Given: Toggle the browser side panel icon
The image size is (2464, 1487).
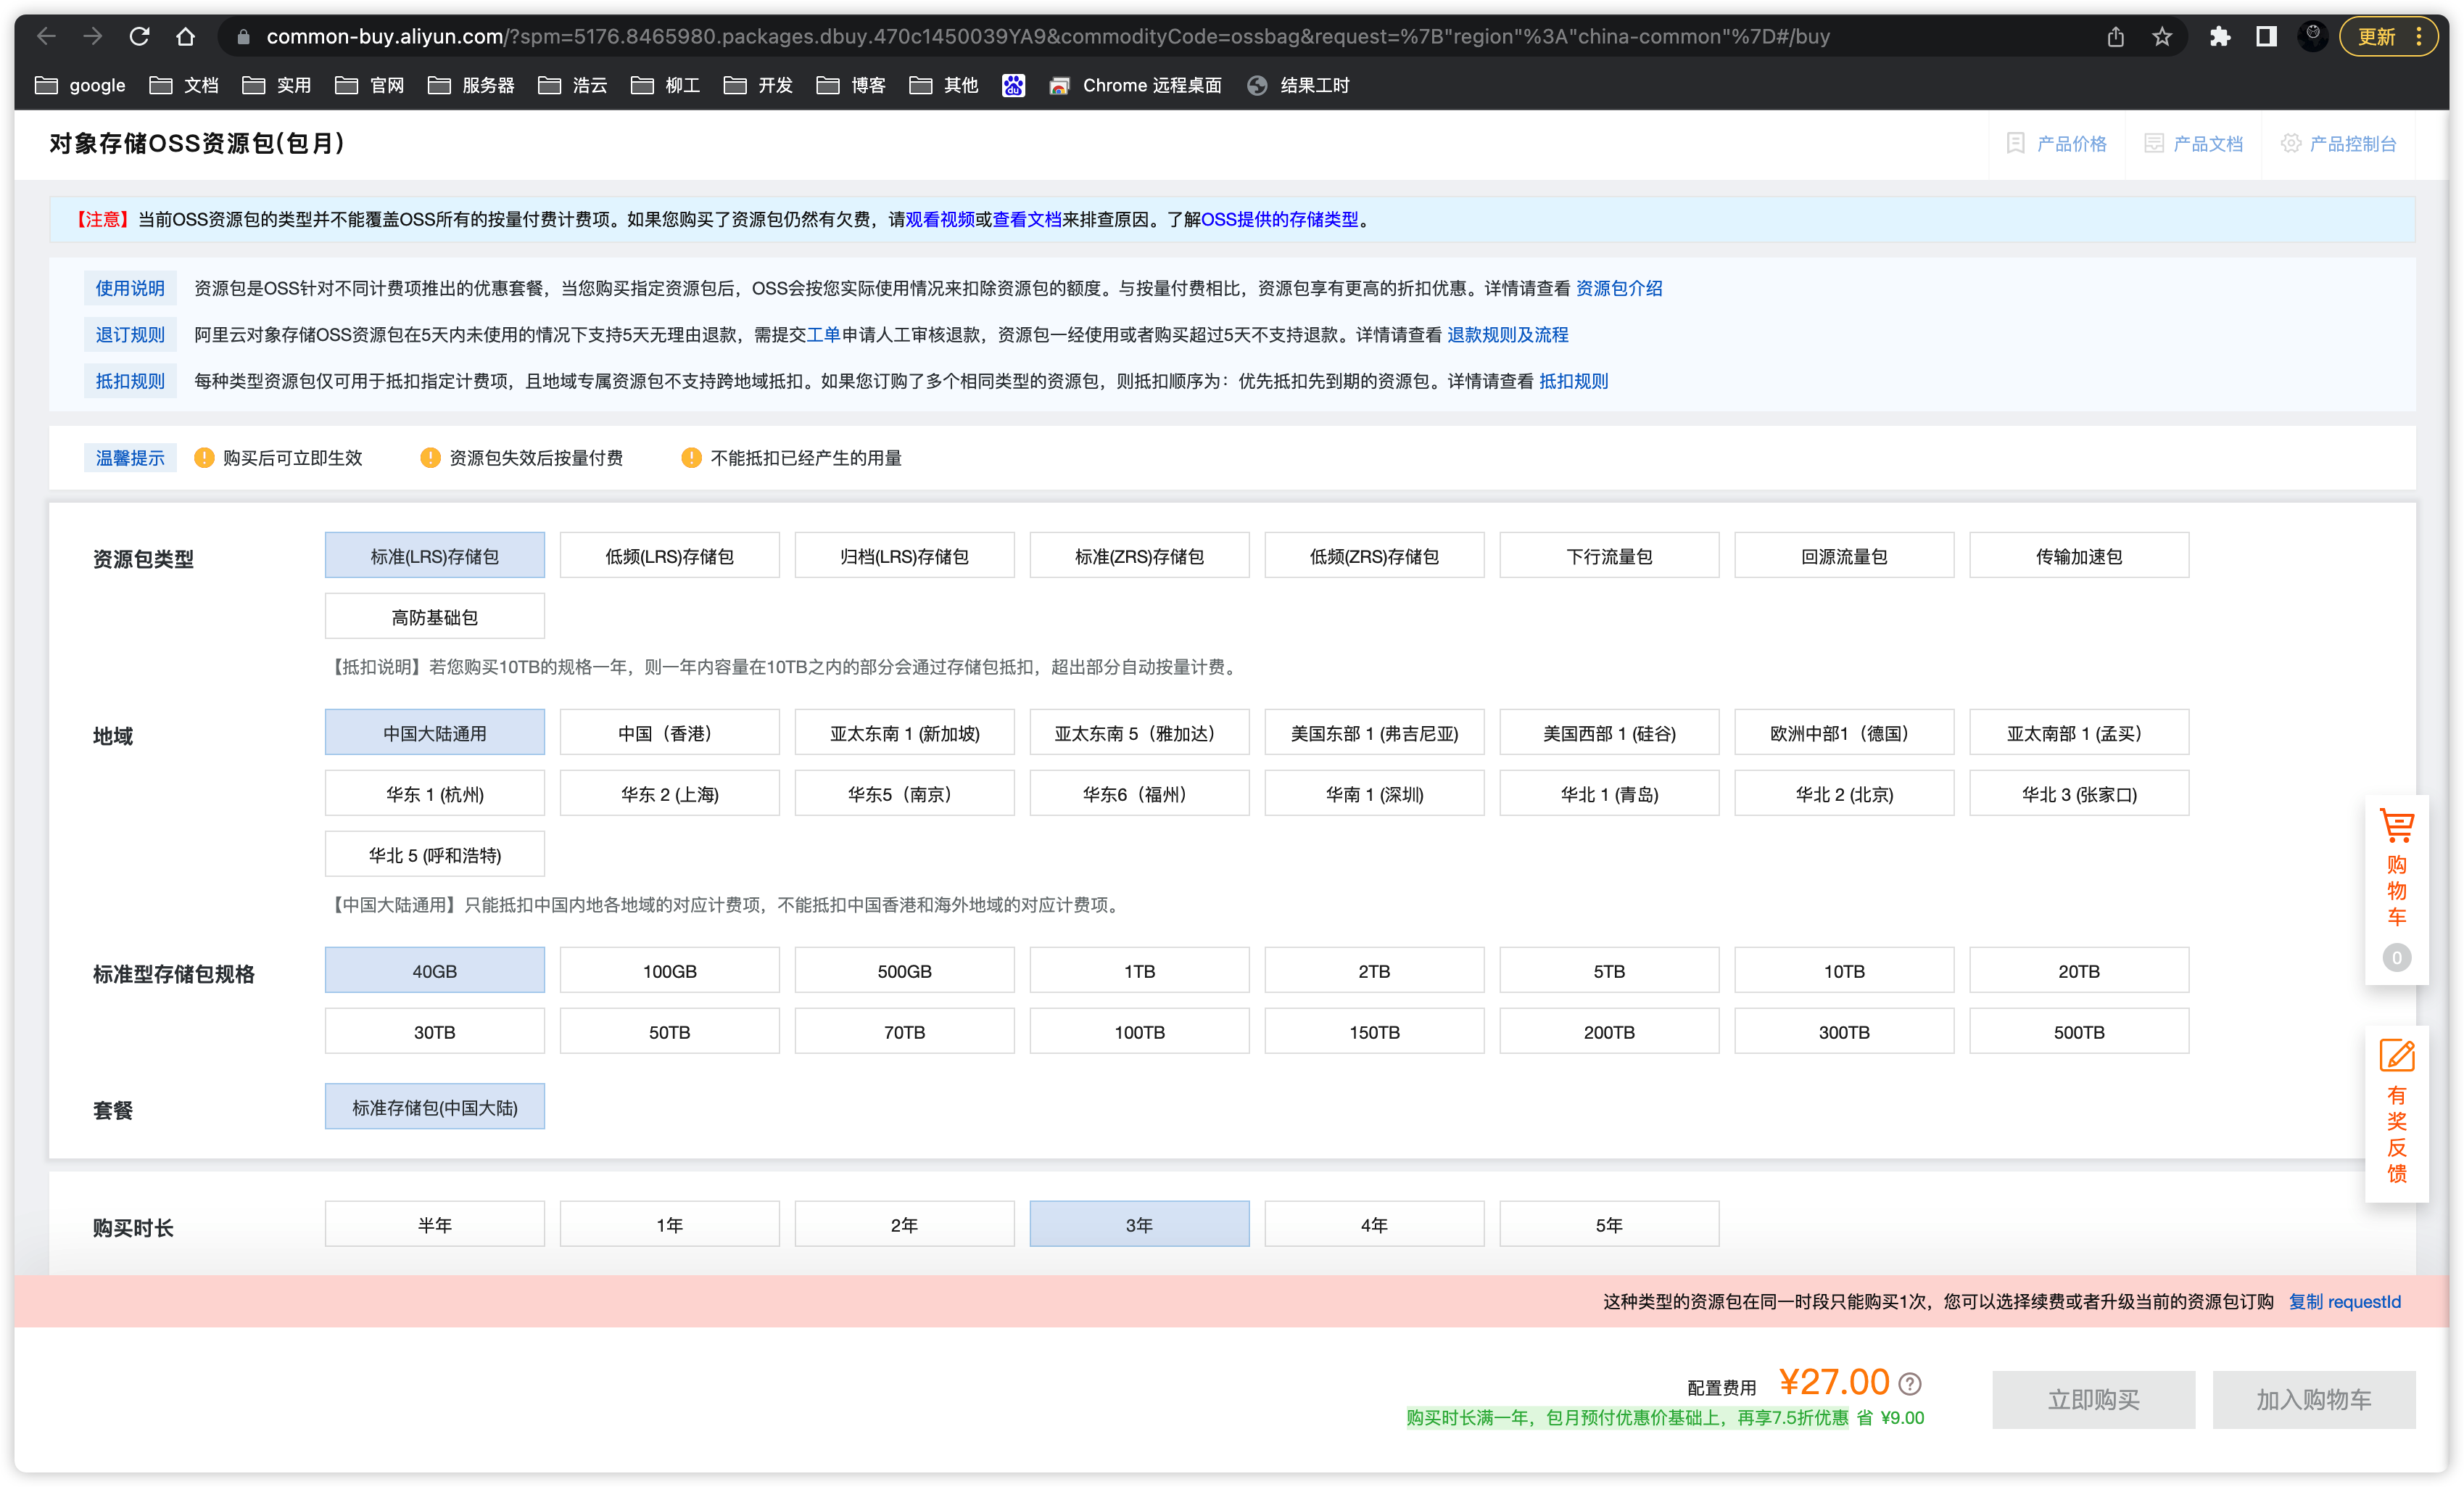Looking at the screenshot, I should click(x=2266, y=37).
